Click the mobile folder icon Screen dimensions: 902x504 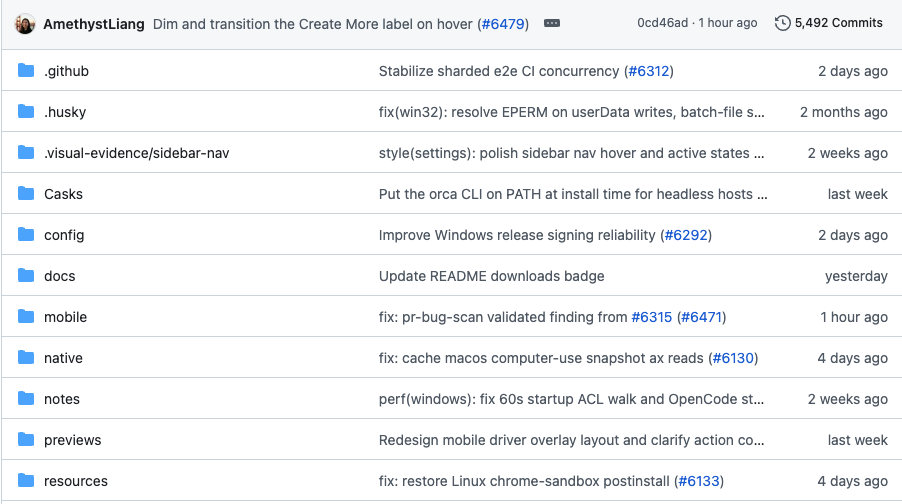click(x=26, y=316)
